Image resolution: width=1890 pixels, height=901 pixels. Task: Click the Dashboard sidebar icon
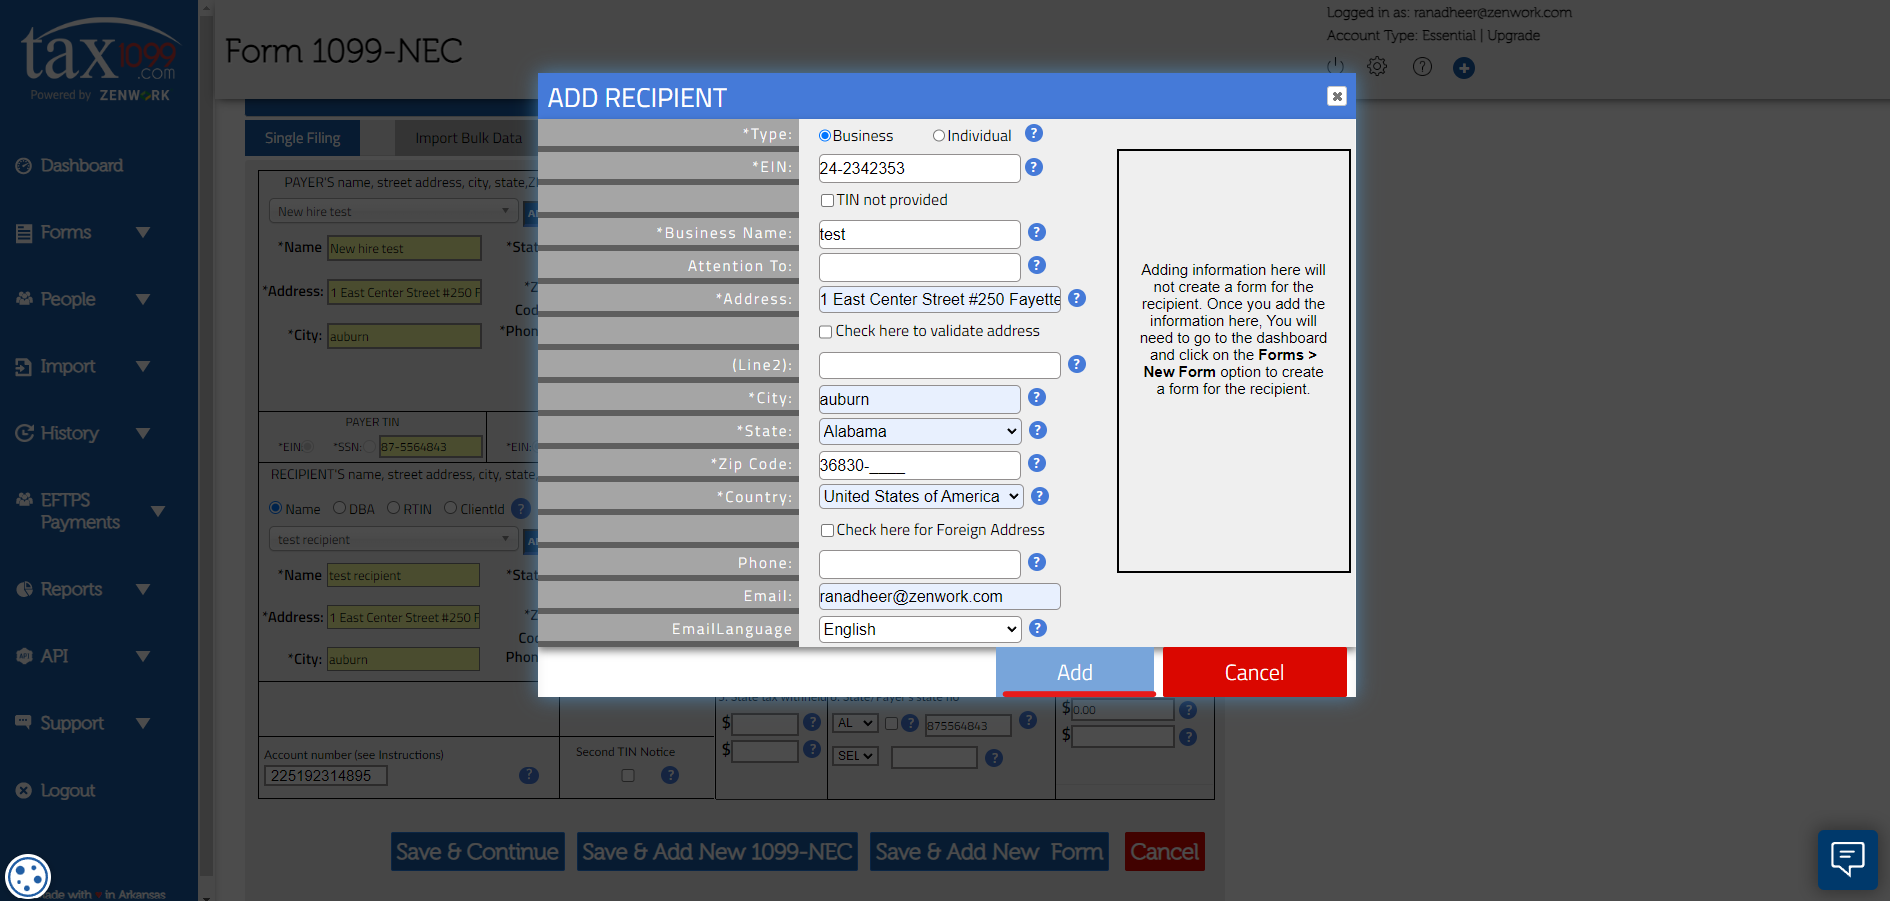point(24,166)
